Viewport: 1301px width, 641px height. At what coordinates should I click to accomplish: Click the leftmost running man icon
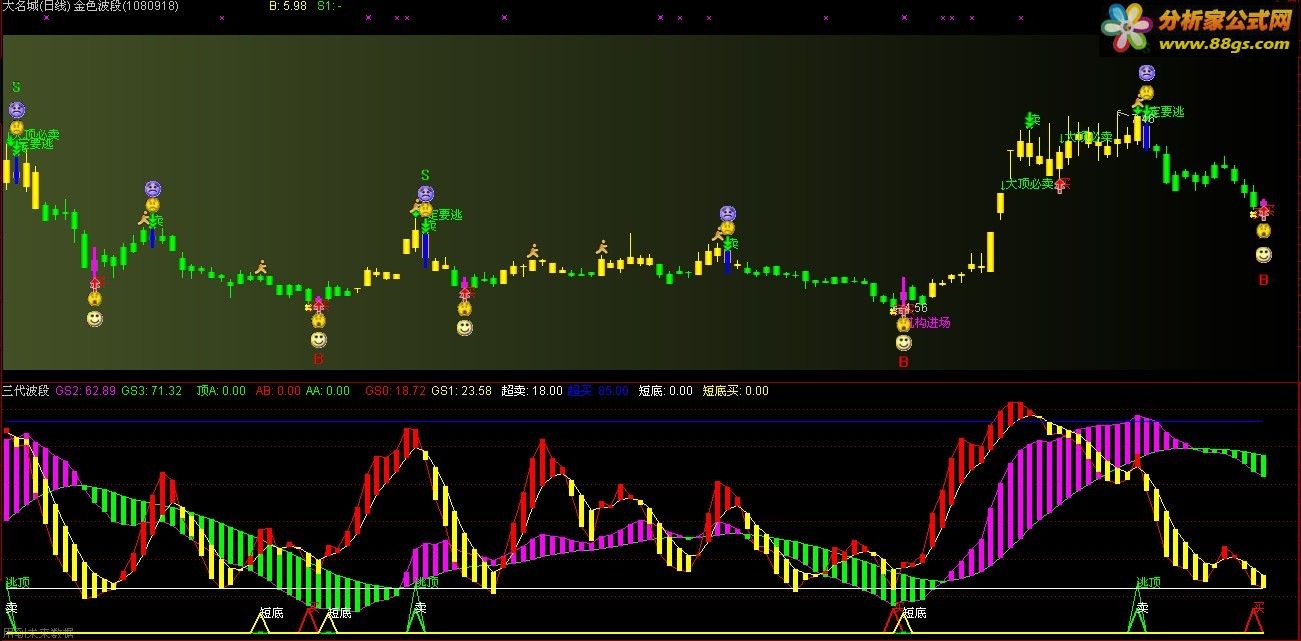(144, 217)
